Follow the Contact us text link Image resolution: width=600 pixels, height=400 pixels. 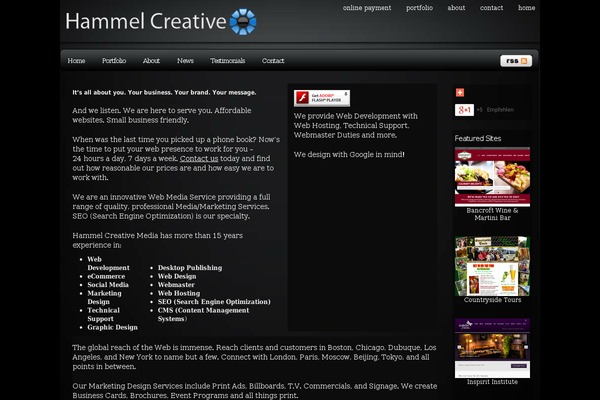coord(199,158)
